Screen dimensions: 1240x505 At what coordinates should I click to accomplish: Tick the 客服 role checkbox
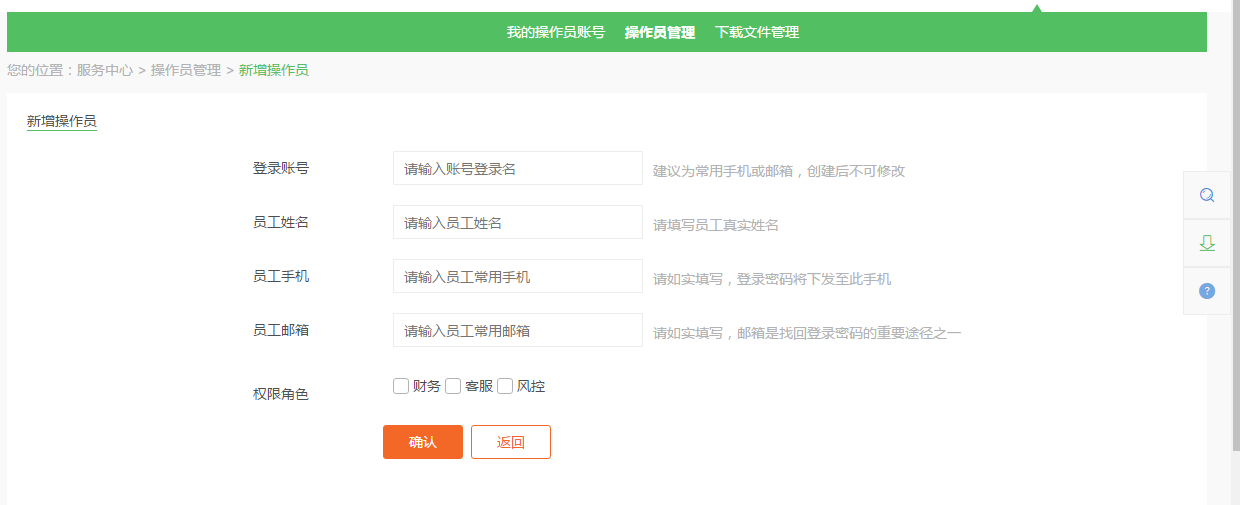[x=453, y=386]
